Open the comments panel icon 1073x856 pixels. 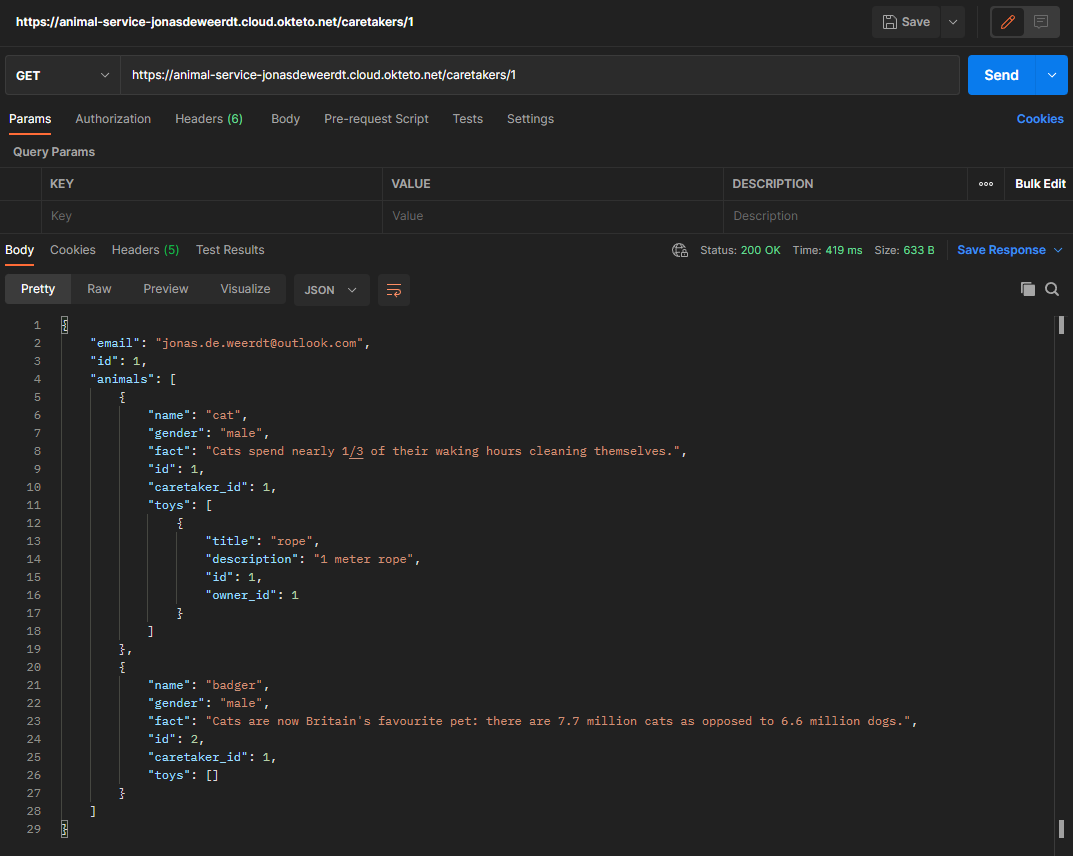tap(1040, 22)
